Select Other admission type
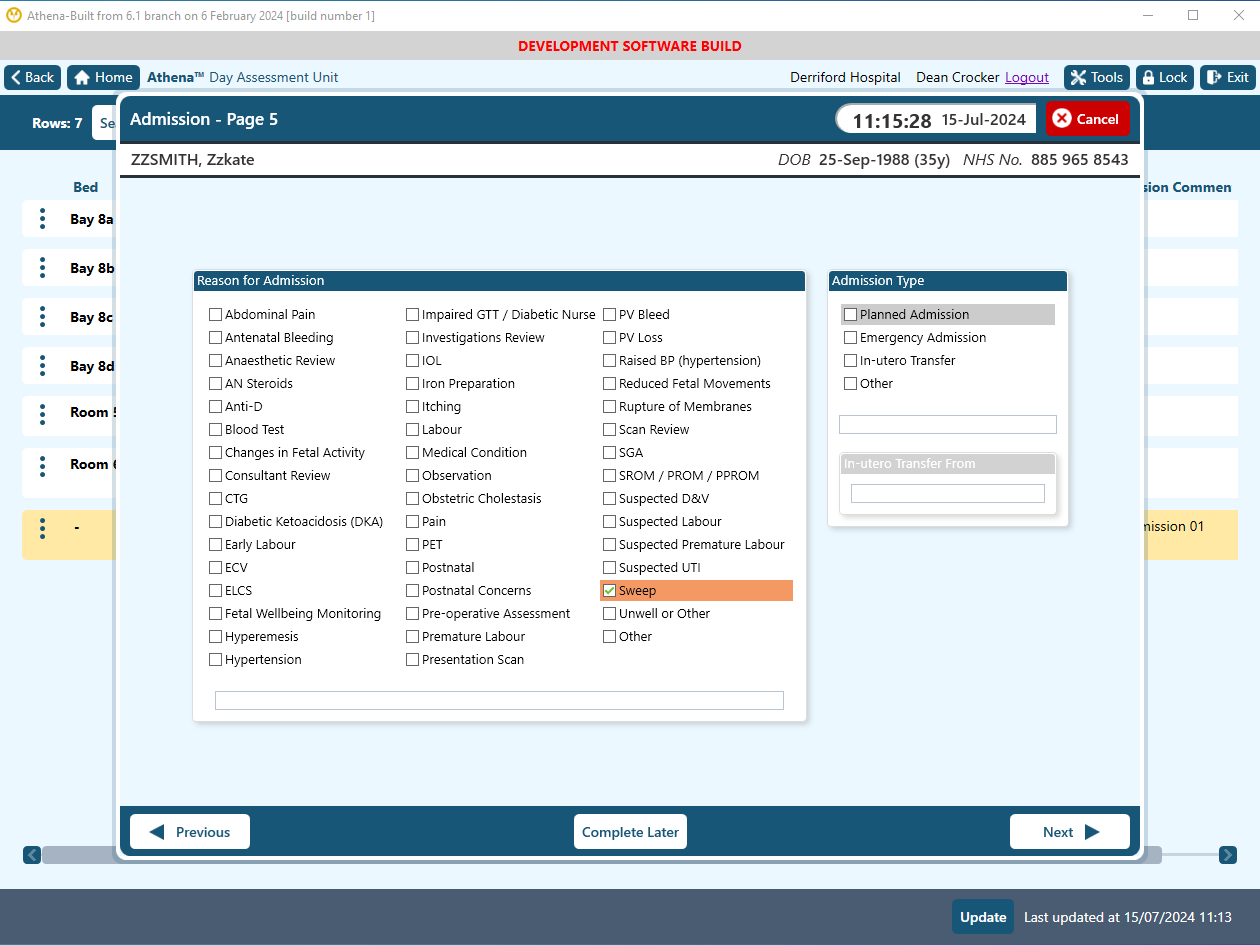 (850, 383)
